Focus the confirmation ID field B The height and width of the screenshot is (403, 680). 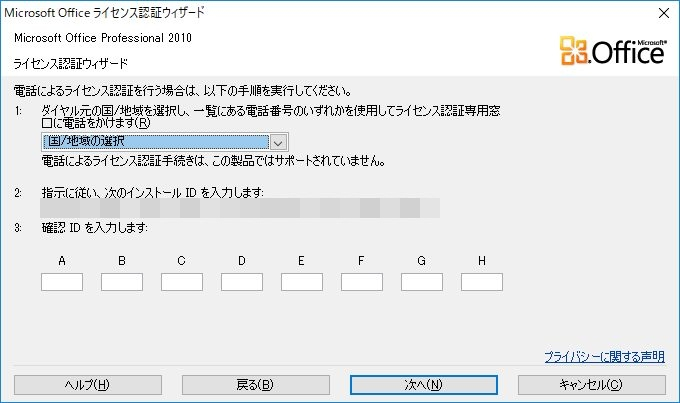tap(121, 282)
